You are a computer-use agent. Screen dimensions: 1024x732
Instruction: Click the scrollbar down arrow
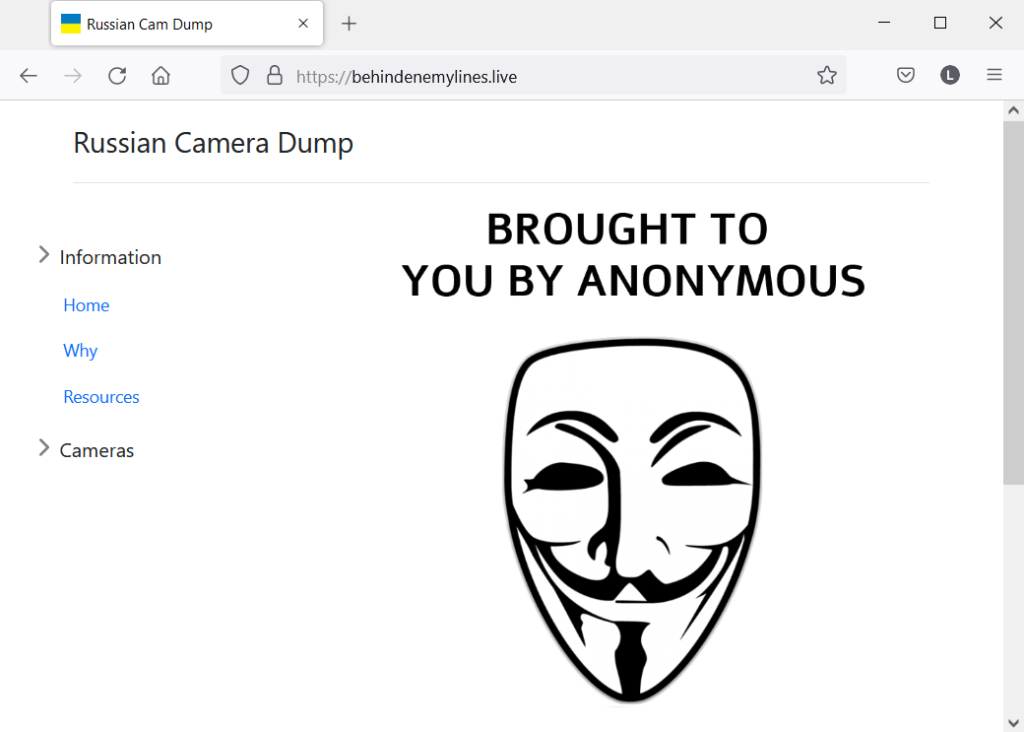1012,721
